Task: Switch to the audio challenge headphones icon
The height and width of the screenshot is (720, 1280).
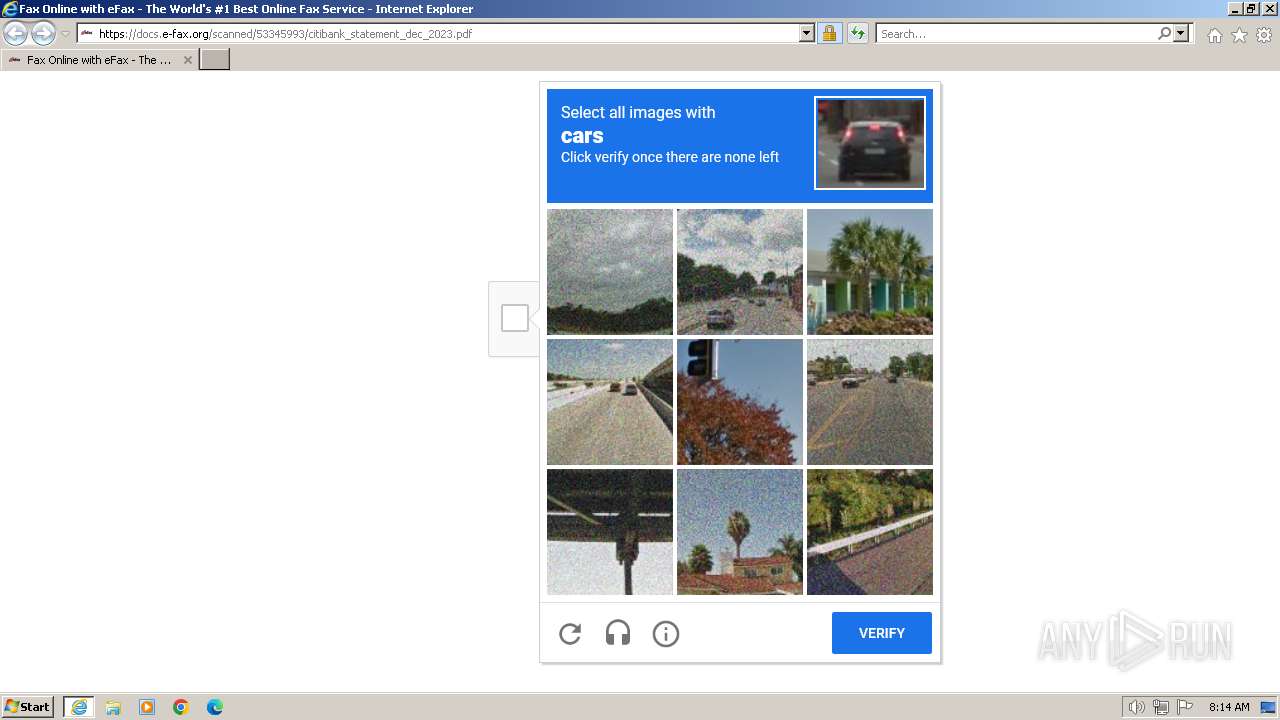Action: [618, 633]
